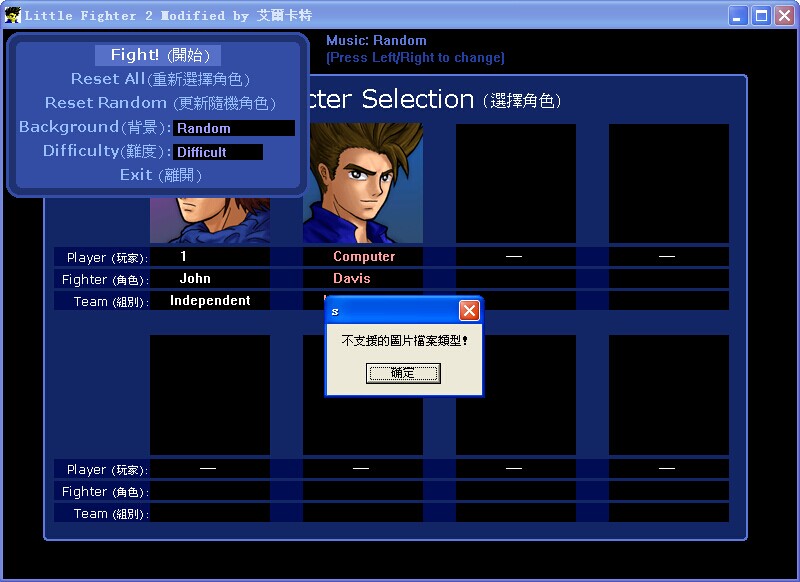Screen dimensions: 800x582
Task: Change the Background value field showing Random
Action: click(x=234, y=128)
